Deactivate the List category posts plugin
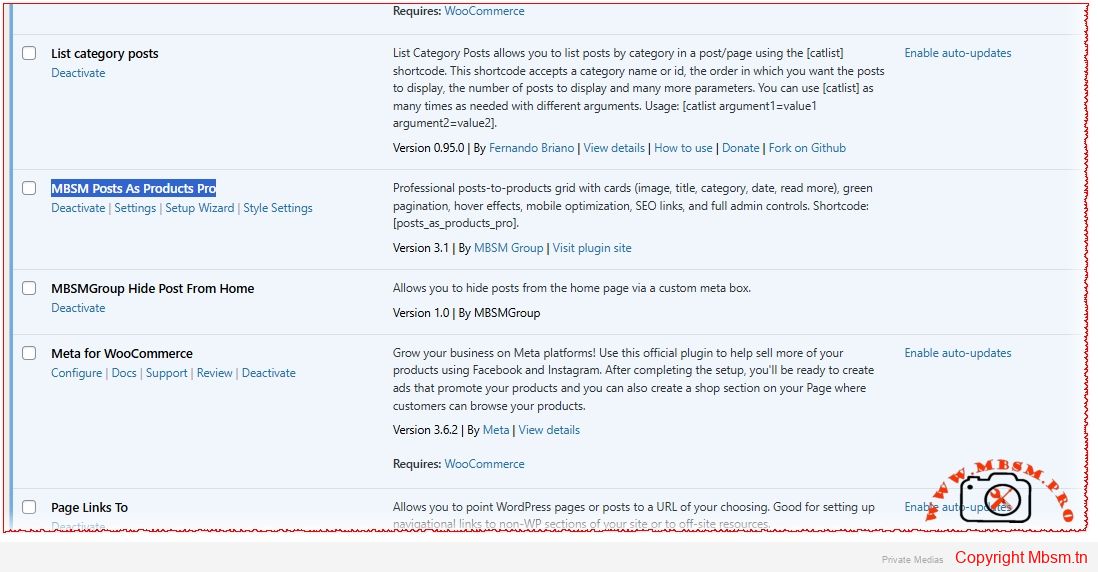This screenshot has height=572, width=1098. click(x=78, y=73)
